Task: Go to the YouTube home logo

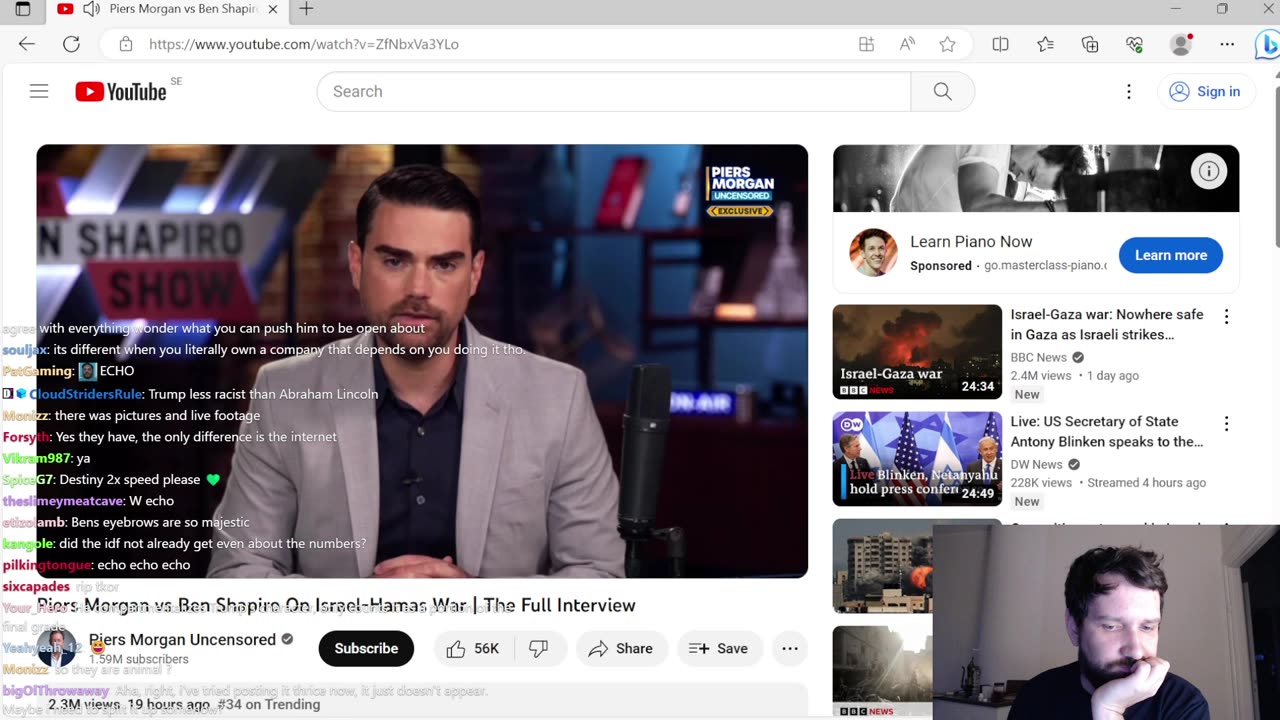Action: [x=121, y=91]
